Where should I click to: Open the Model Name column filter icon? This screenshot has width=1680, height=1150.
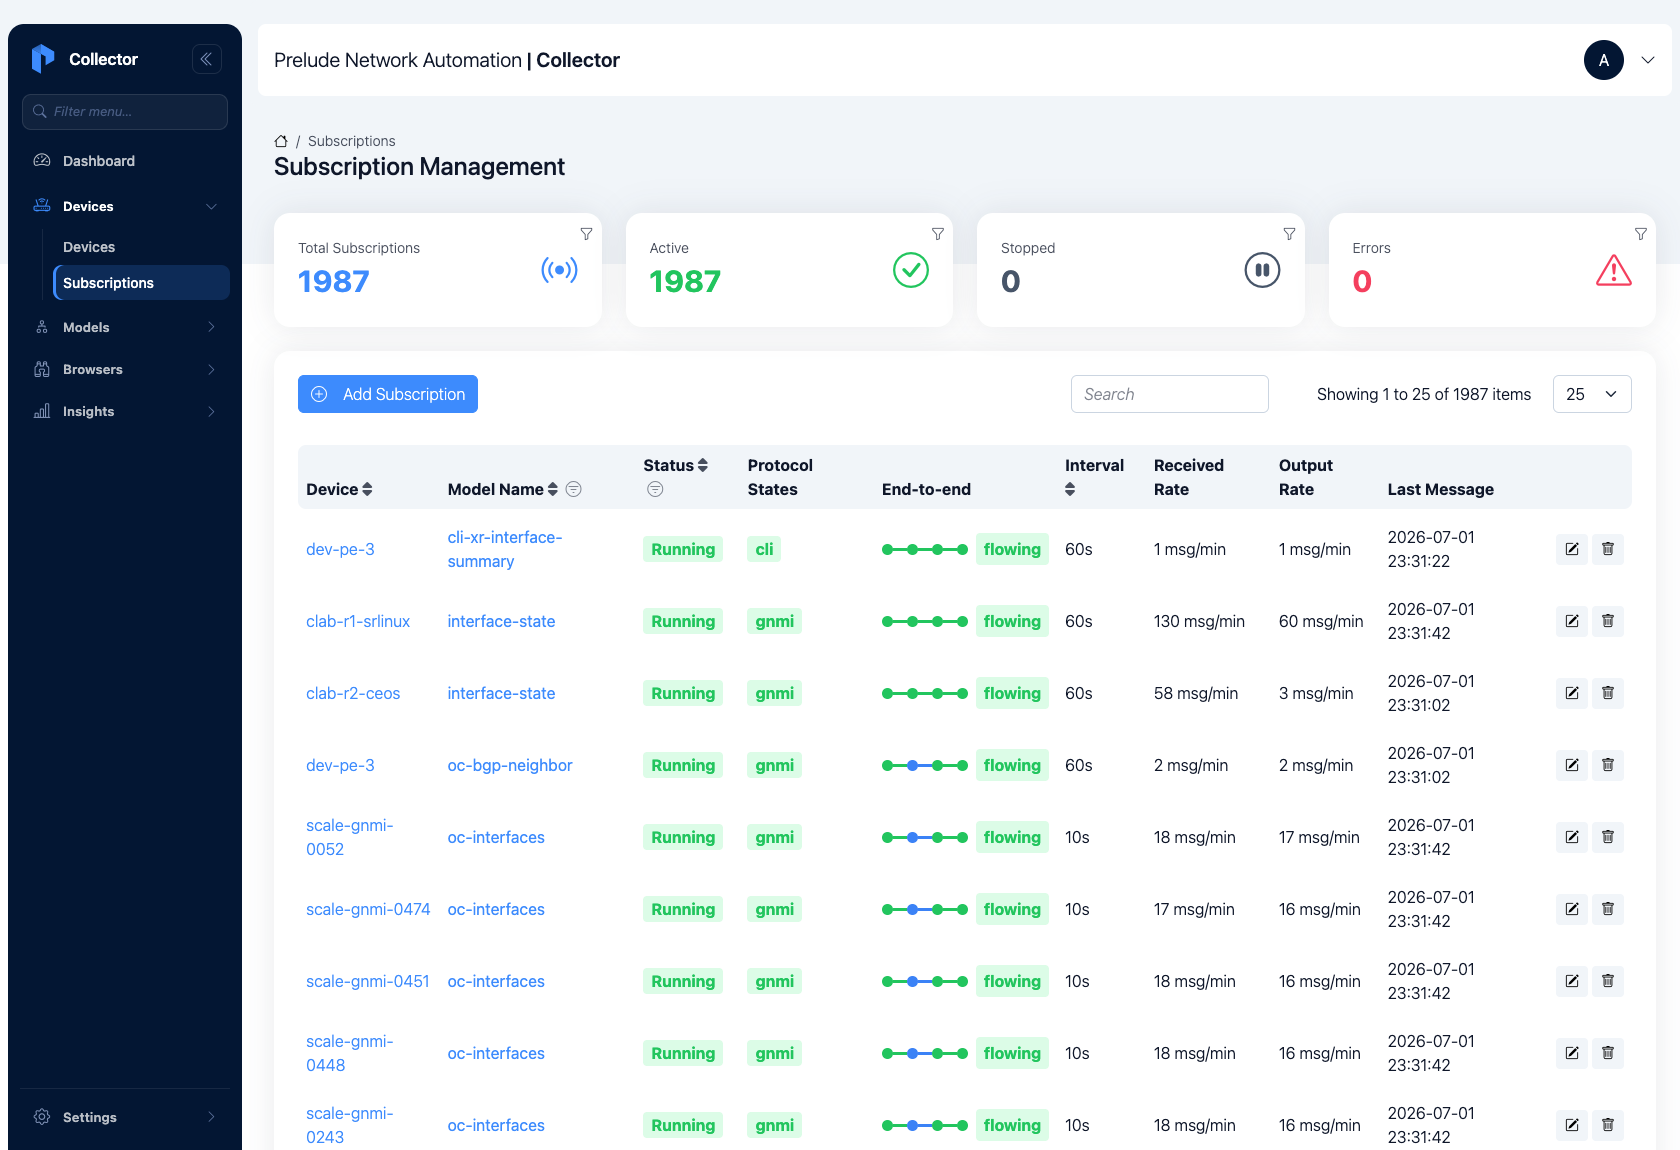(x=574, y=489)
